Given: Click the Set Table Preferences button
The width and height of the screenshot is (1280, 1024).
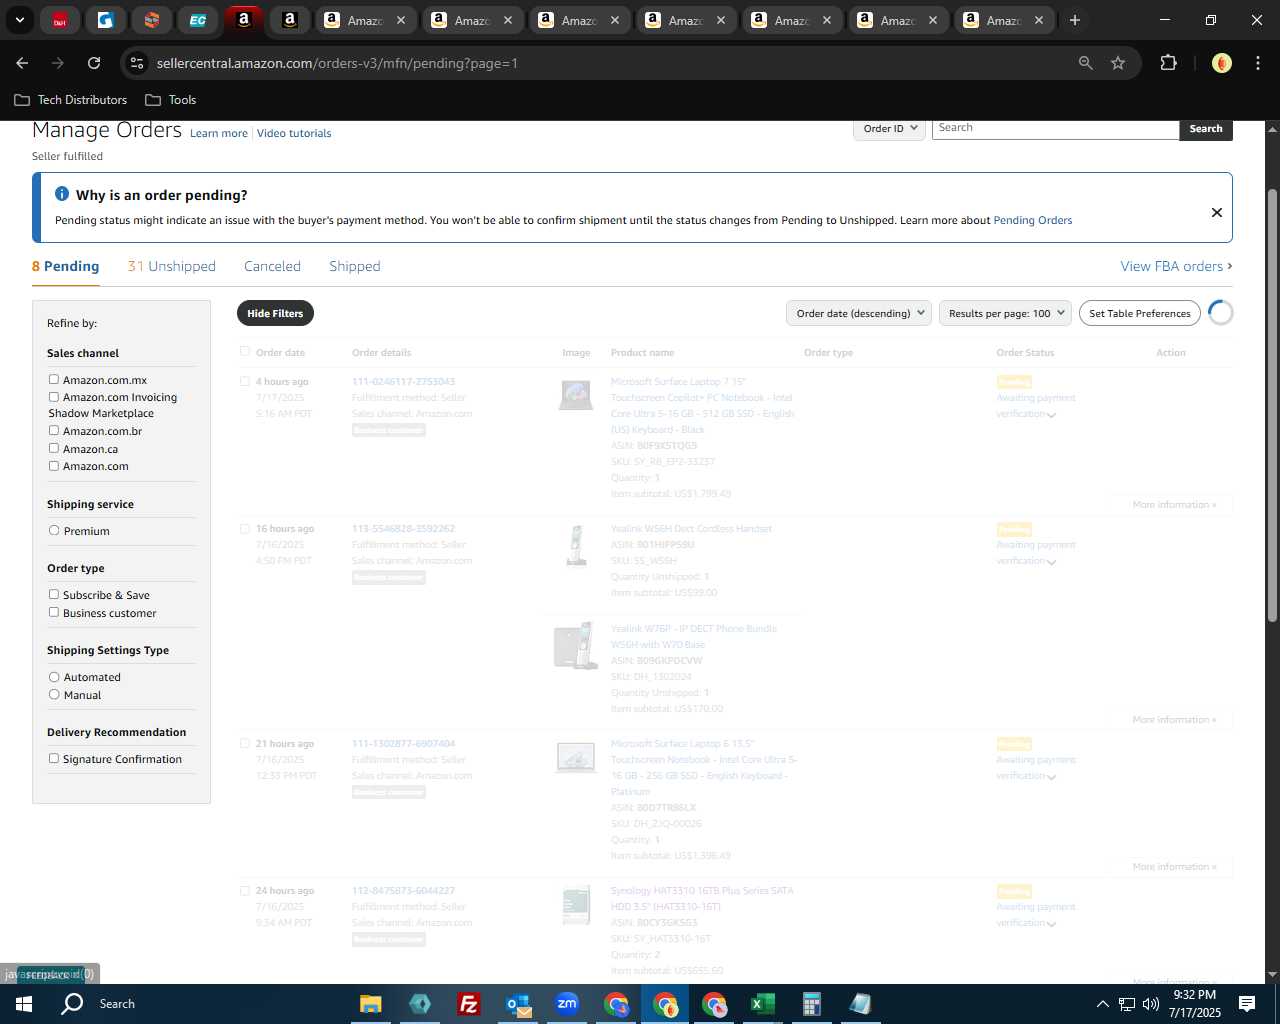Looking at the screenshot, I should click(1140, 313).
